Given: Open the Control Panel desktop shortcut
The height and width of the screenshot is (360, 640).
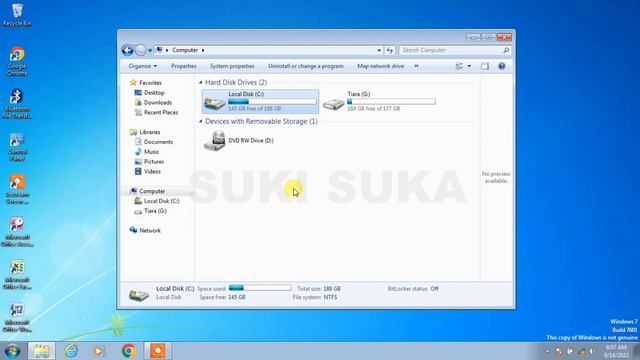Looking at the screenshot, I should [x=17, y=147].
